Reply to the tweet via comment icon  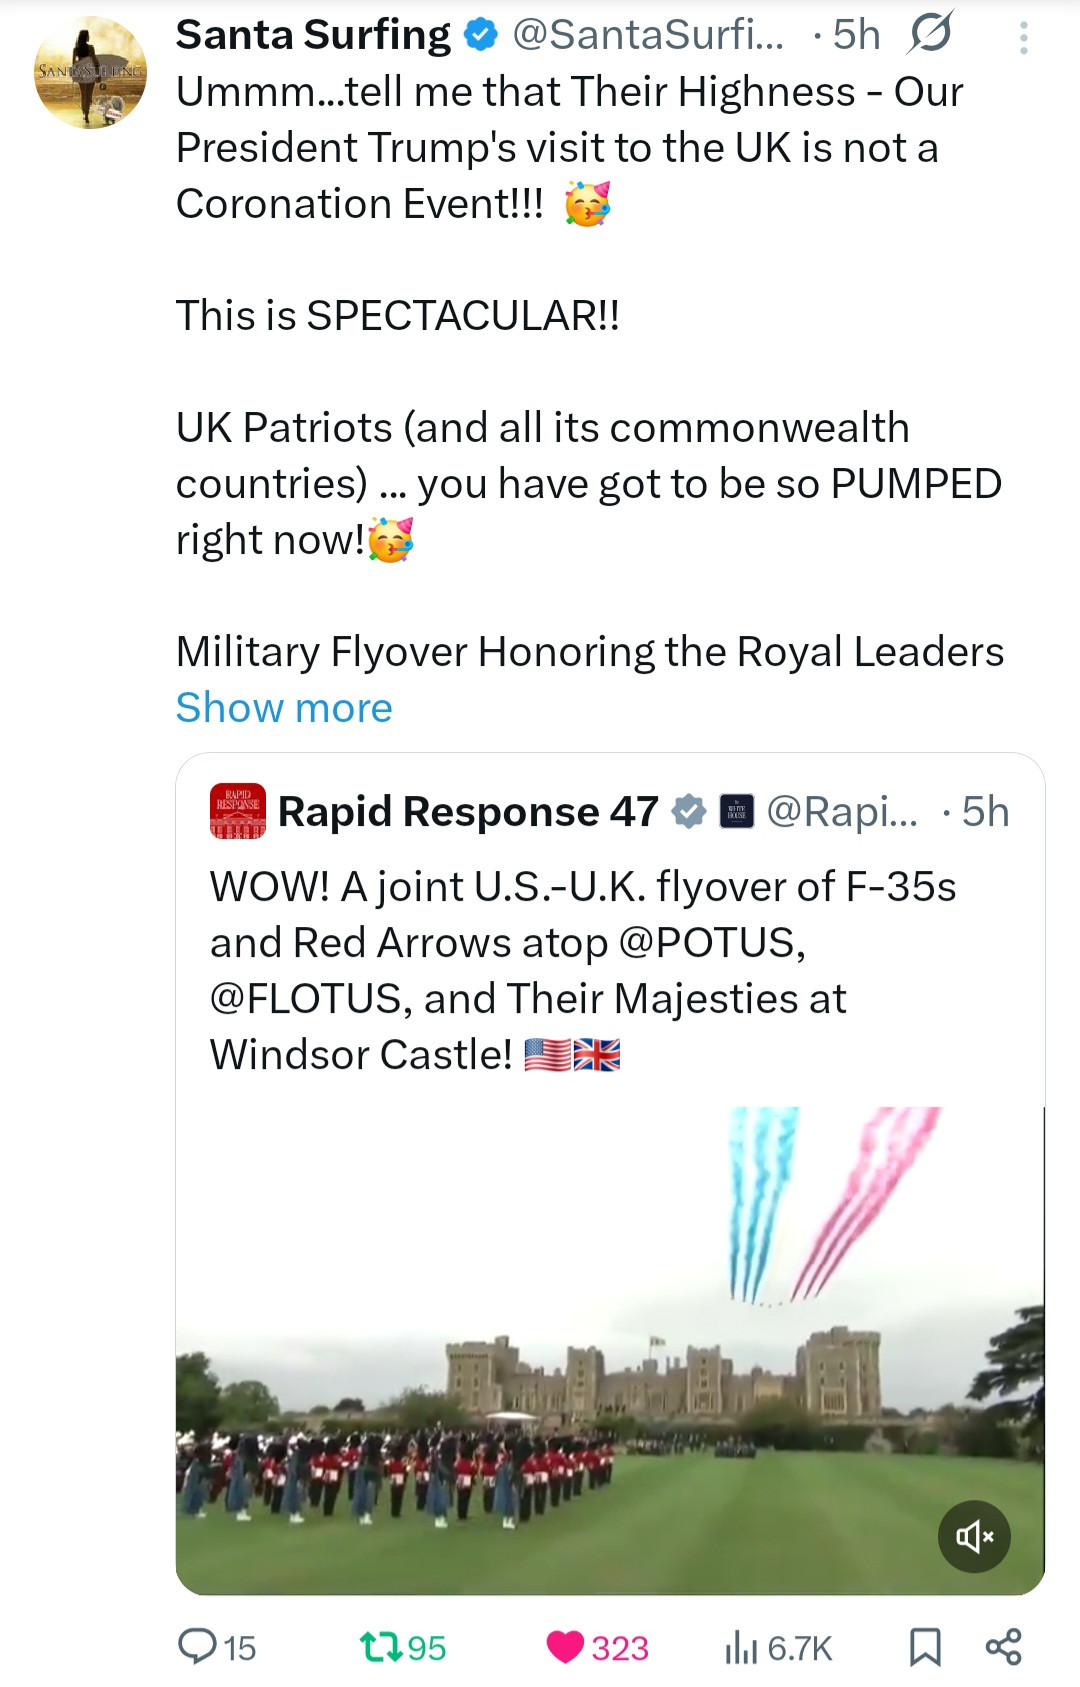pos(197,1646)
